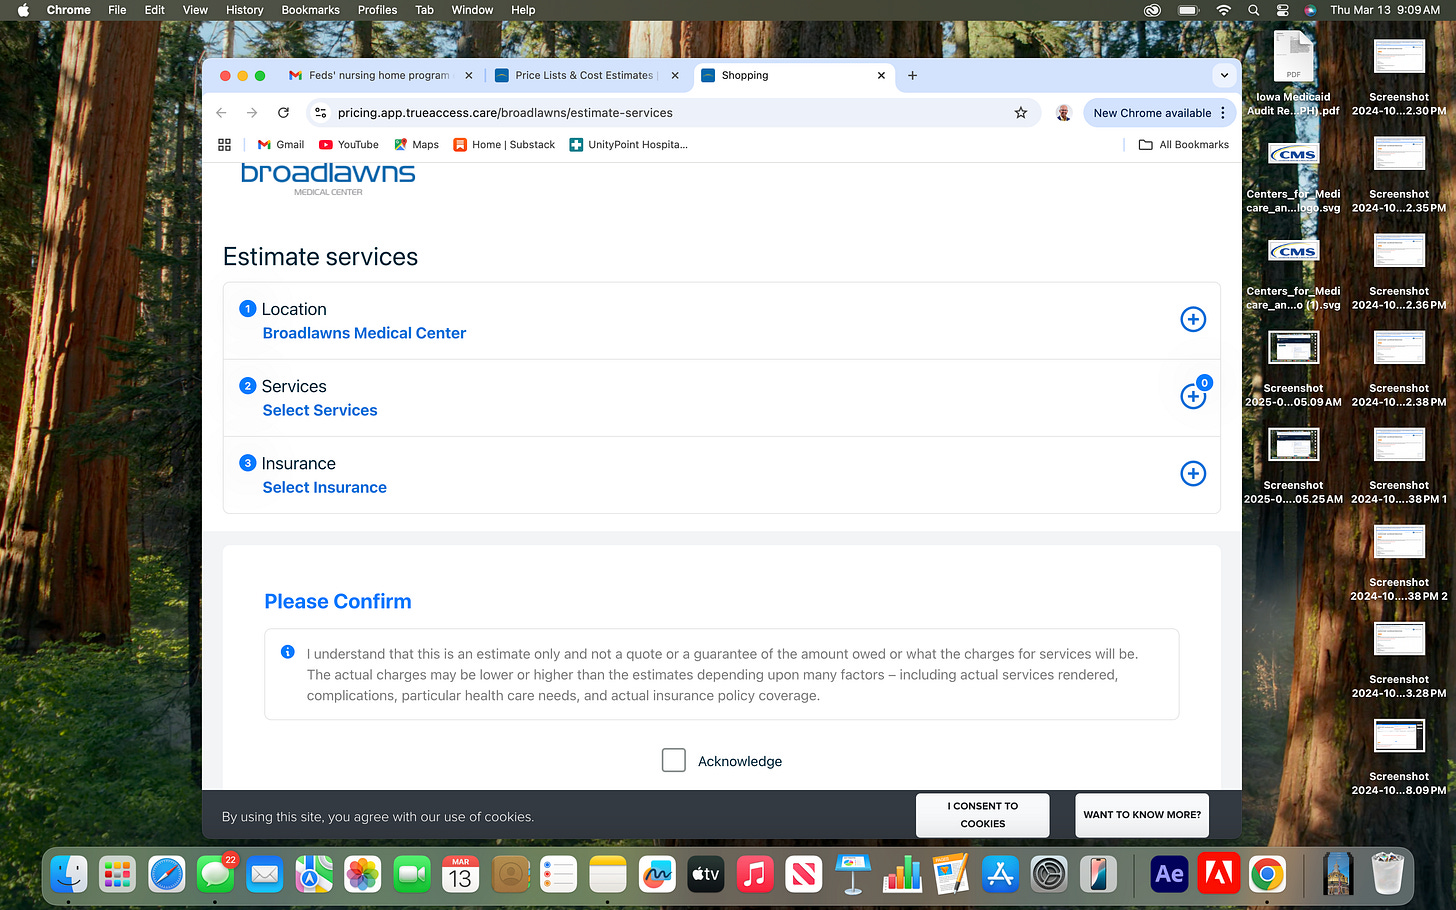Open App Store from the Dock
1456x910 pixels.
coord(1000,875)
